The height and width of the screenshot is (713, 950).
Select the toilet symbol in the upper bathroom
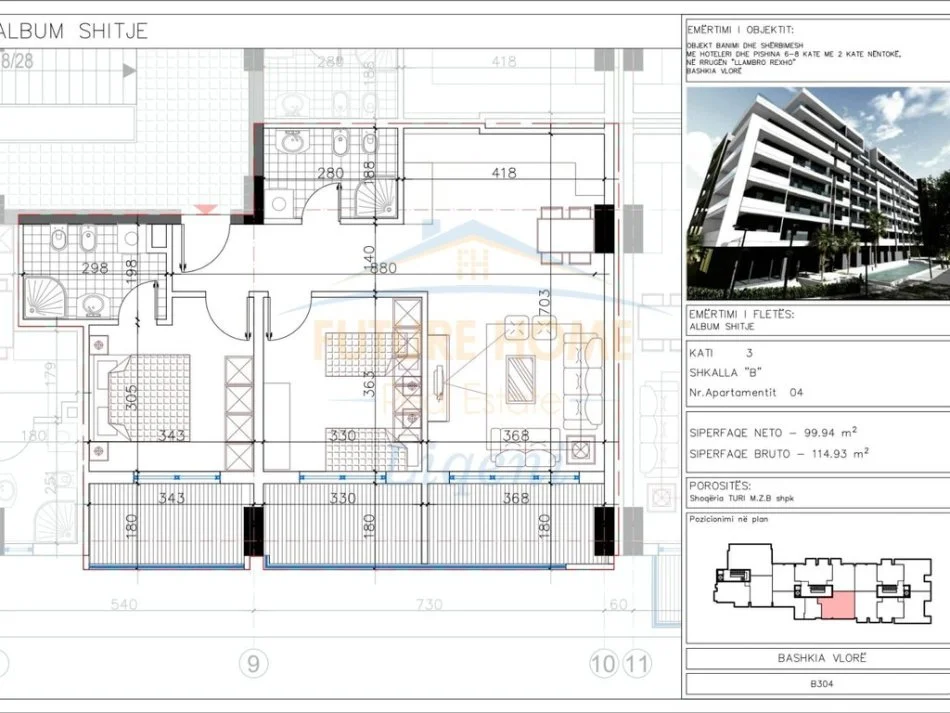pyautogui.click(x=370, y=142)
